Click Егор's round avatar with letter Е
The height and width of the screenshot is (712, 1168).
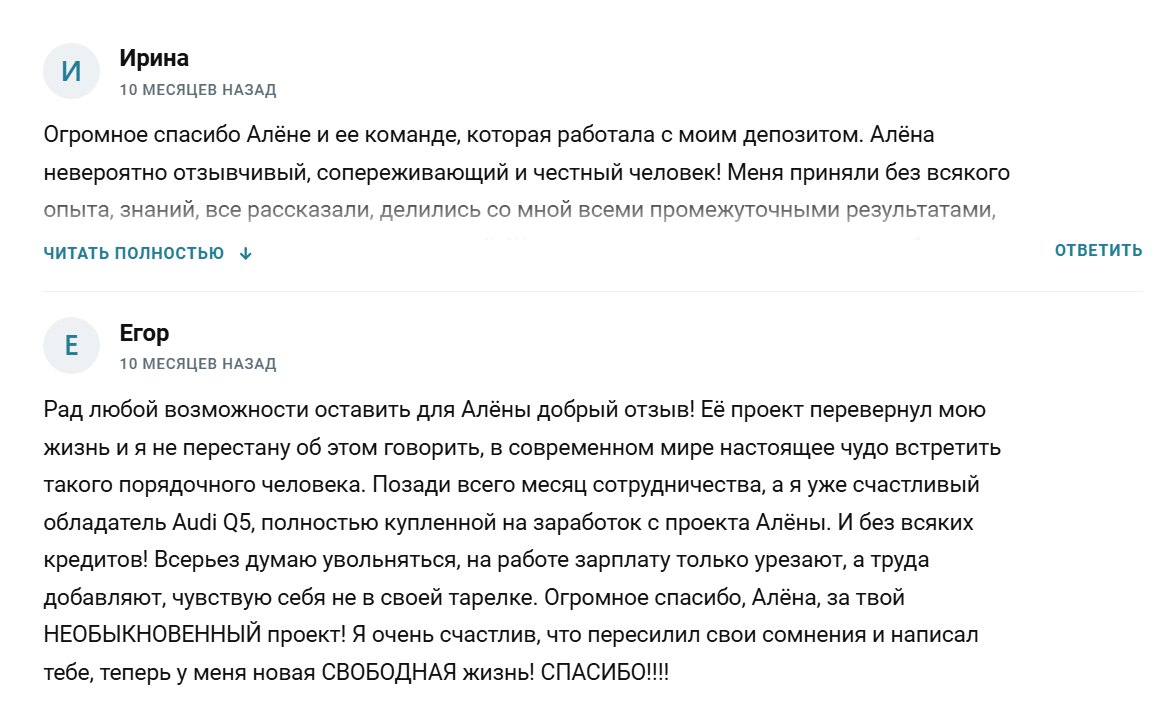coord(71,346)
